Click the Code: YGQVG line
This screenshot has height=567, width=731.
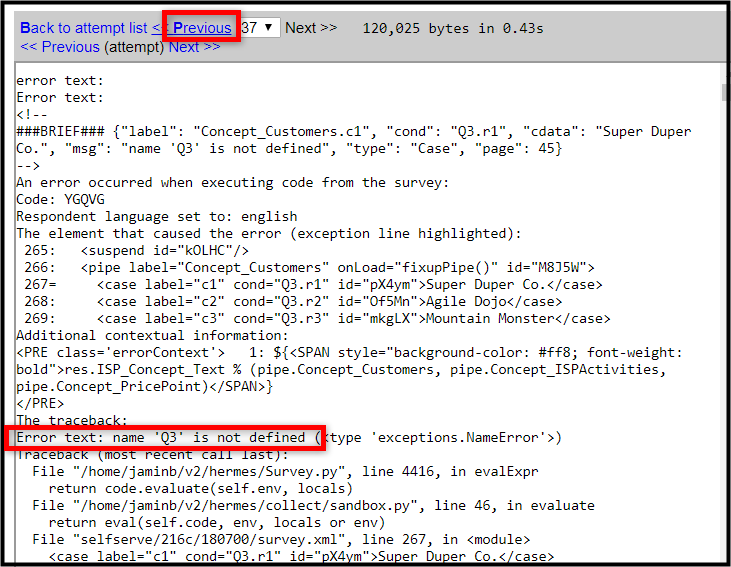click(60, 200)
